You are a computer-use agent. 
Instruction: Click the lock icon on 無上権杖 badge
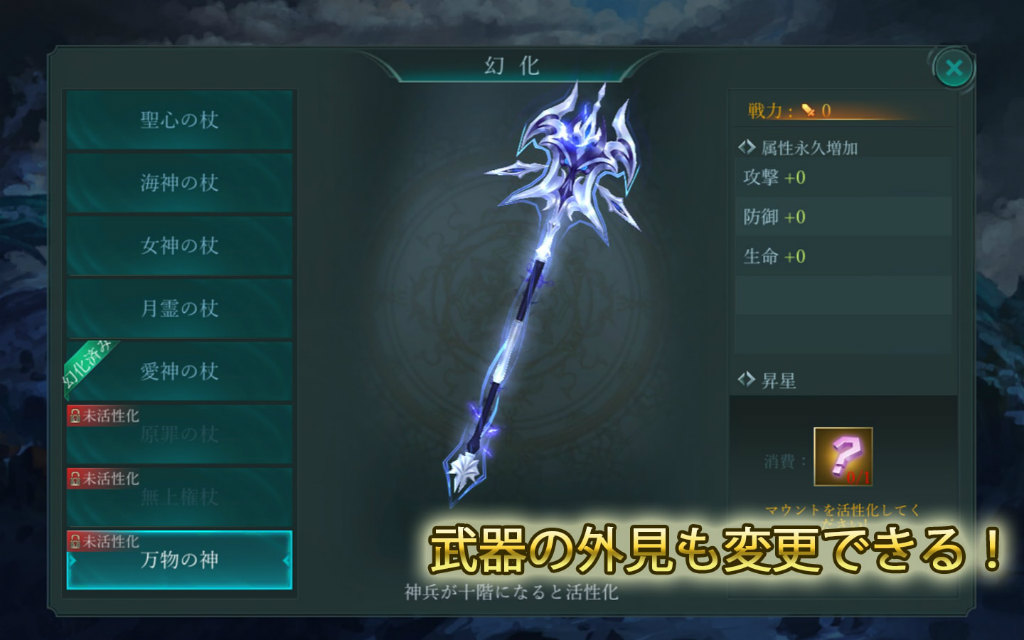(x=75, y=479)
